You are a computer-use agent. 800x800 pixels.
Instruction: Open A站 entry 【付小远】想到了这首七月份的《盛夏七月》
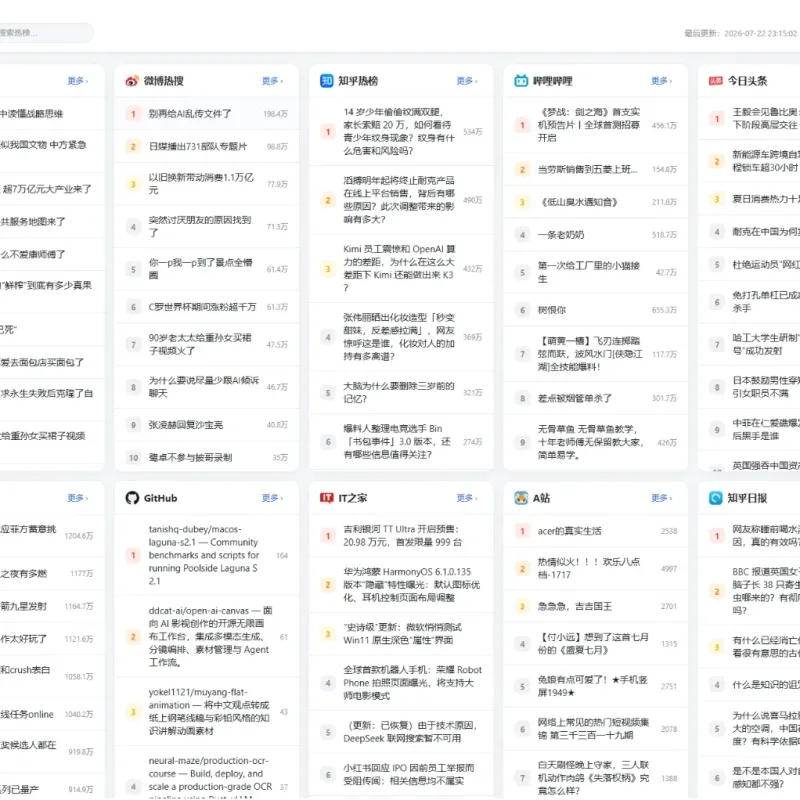pyautogui.click(x=595, y=644)
